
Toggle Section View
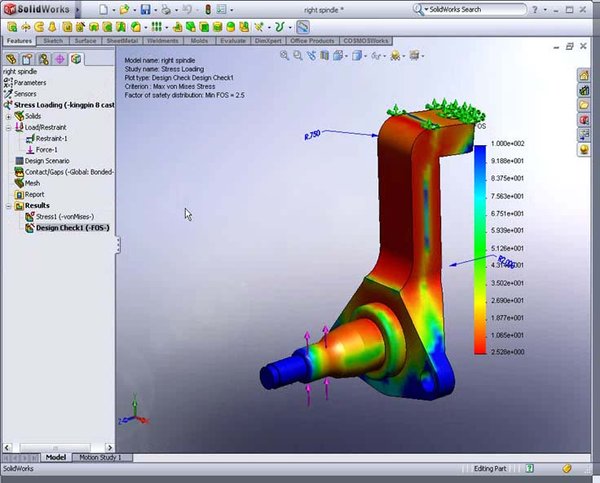click(x=324, y=56)
